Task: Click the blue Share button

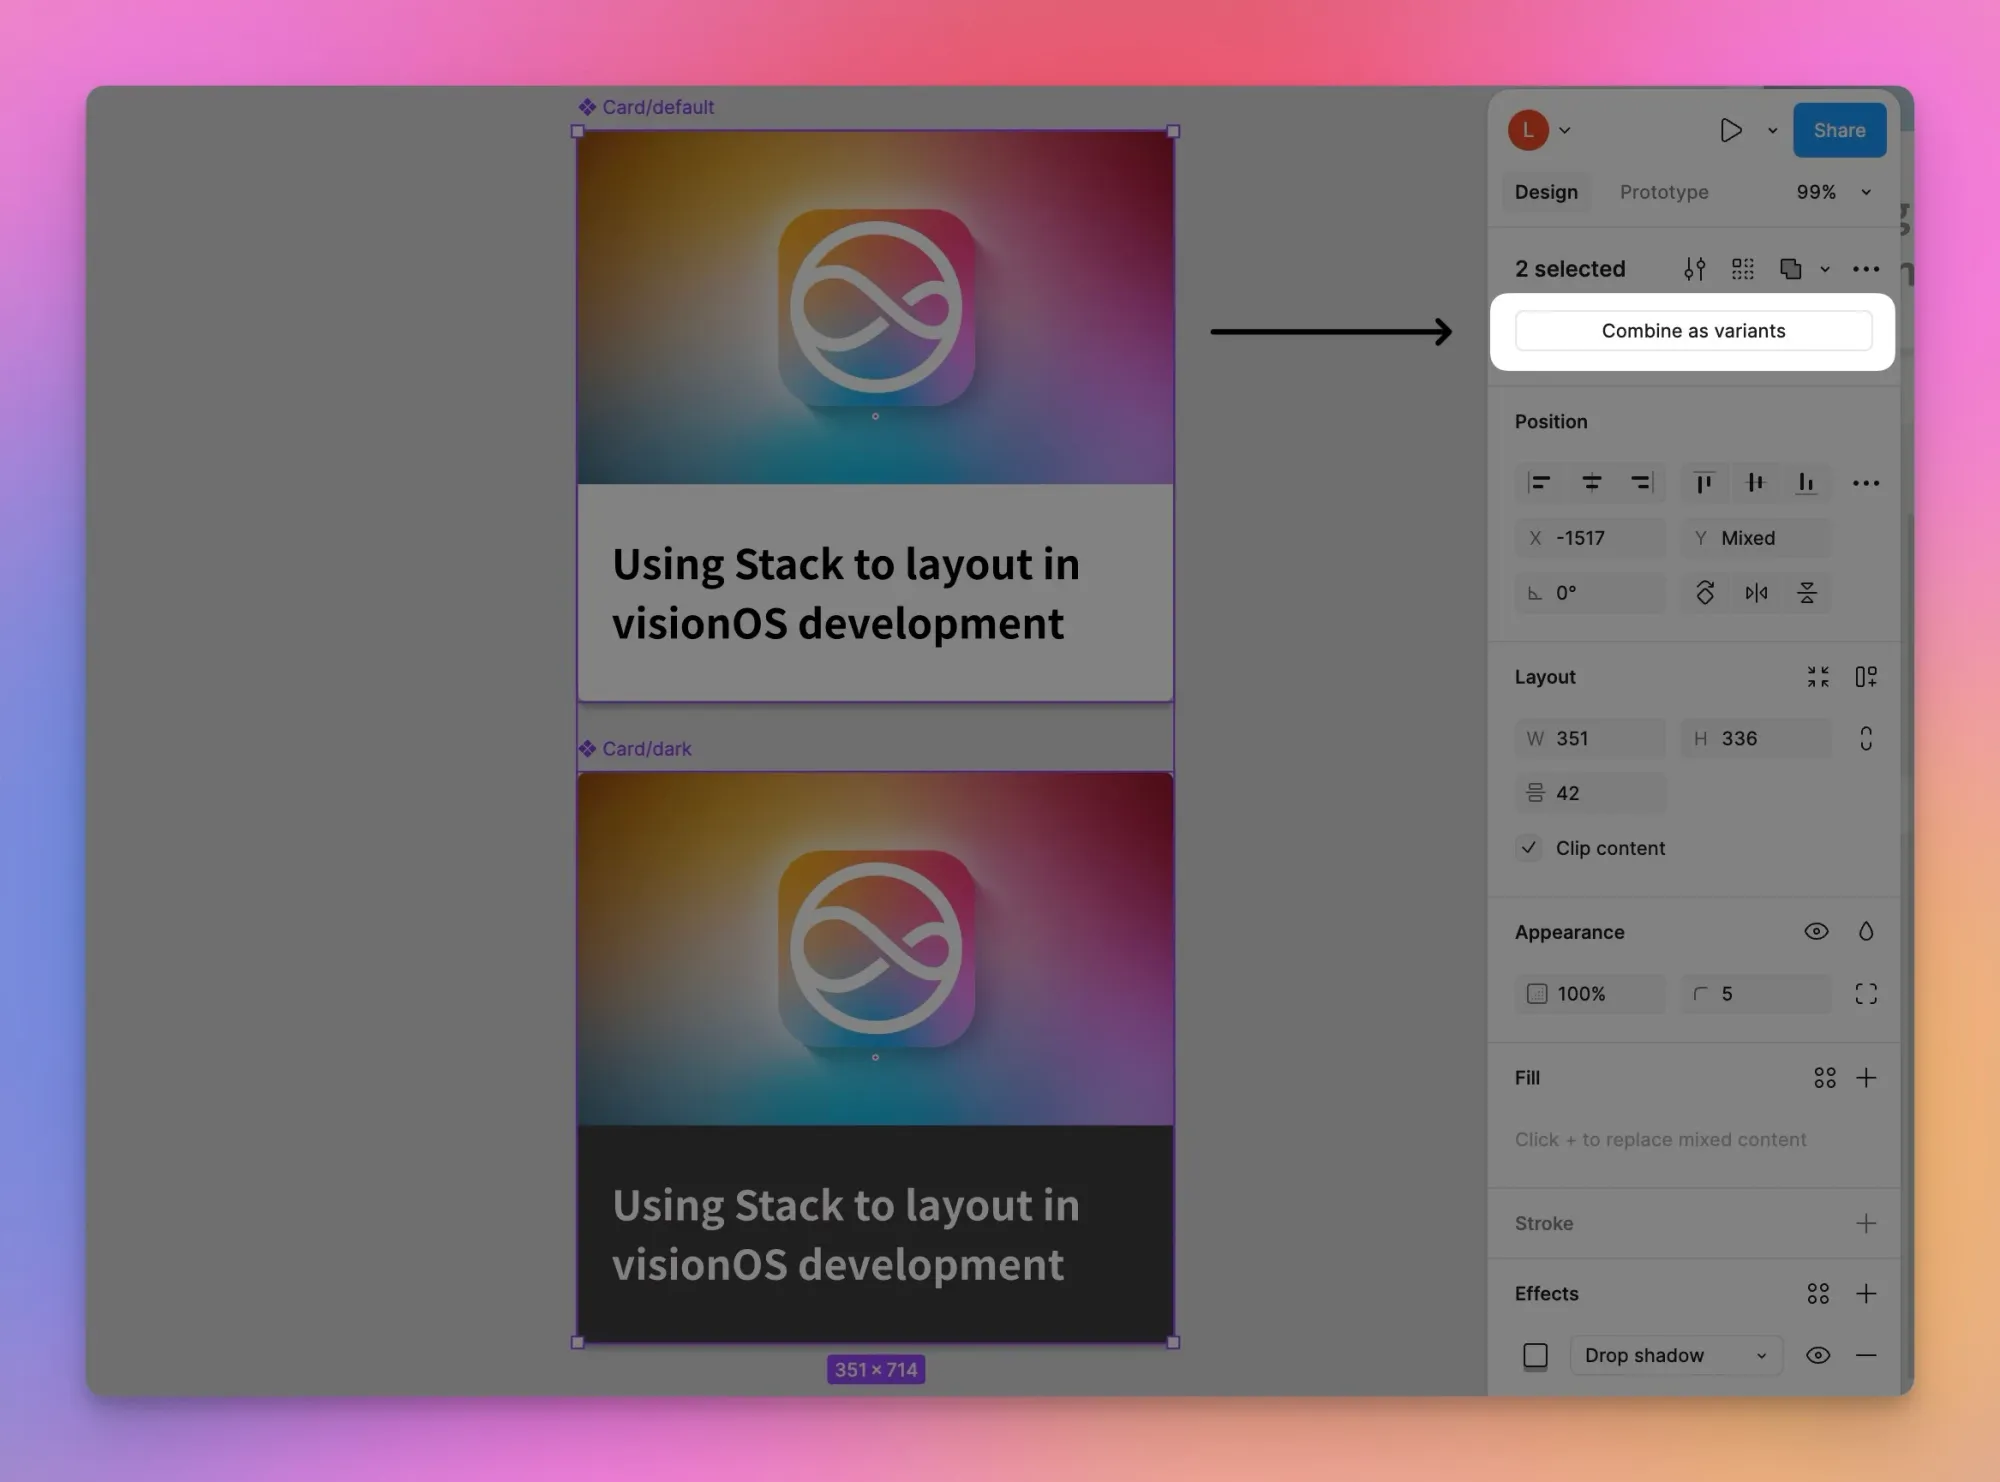Action: (1839, 130)
